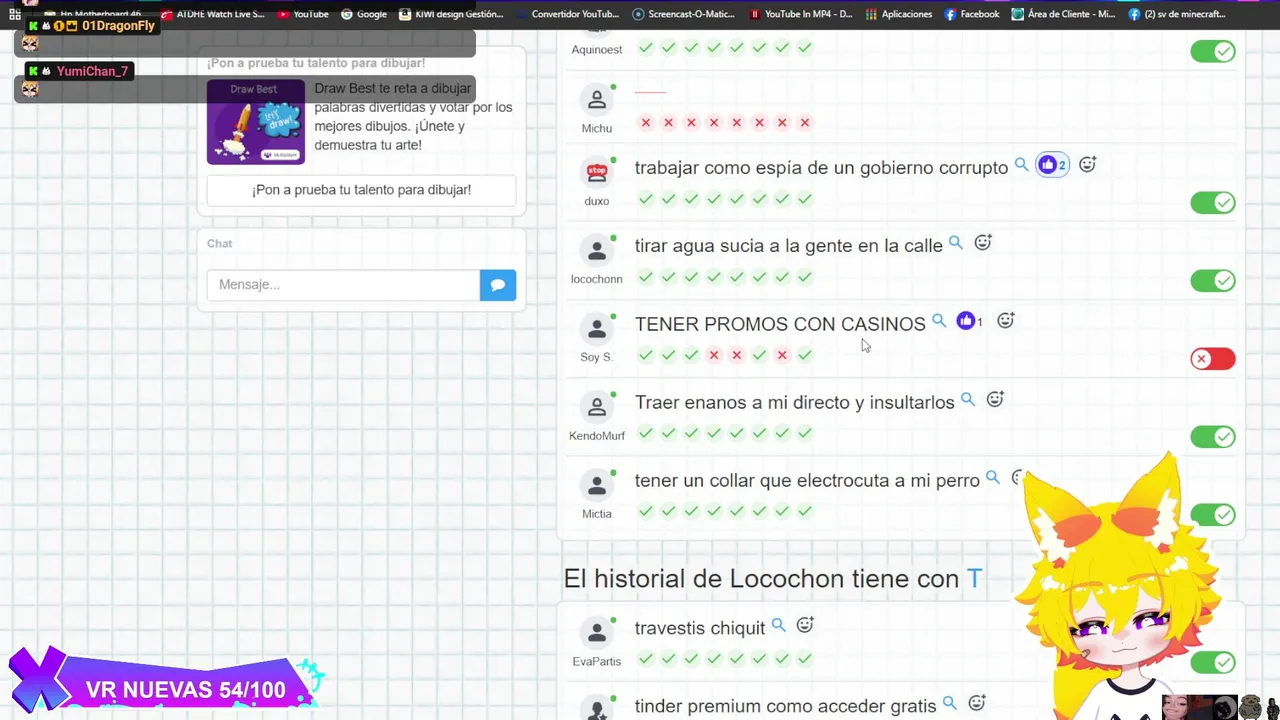Search 'tinder premium como acceder gratis'

click(x=949, y=704)
